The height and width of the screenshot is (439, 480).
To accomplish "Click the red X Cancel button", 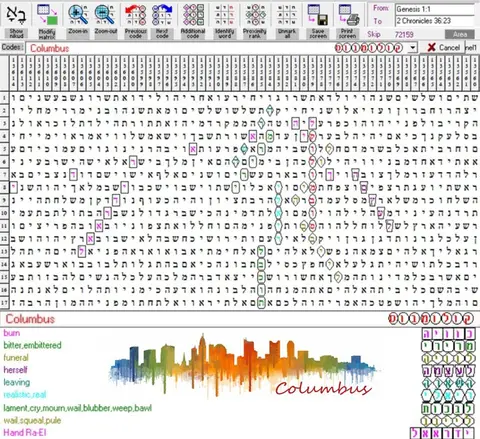I will [443, 48].
